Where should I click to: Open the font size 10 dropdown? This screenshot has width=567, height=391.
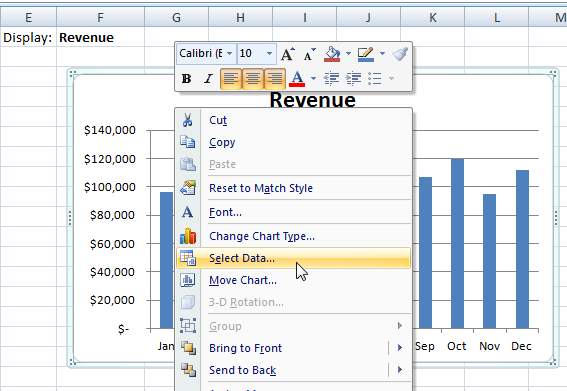(x=269, y=54)
